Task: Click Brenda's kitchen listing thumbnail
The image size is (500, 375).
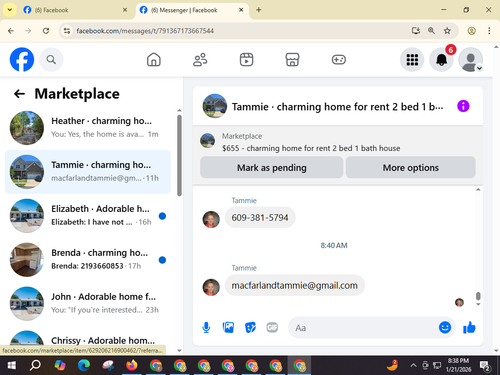Action: pyautogui.click(x=27, y=260)
